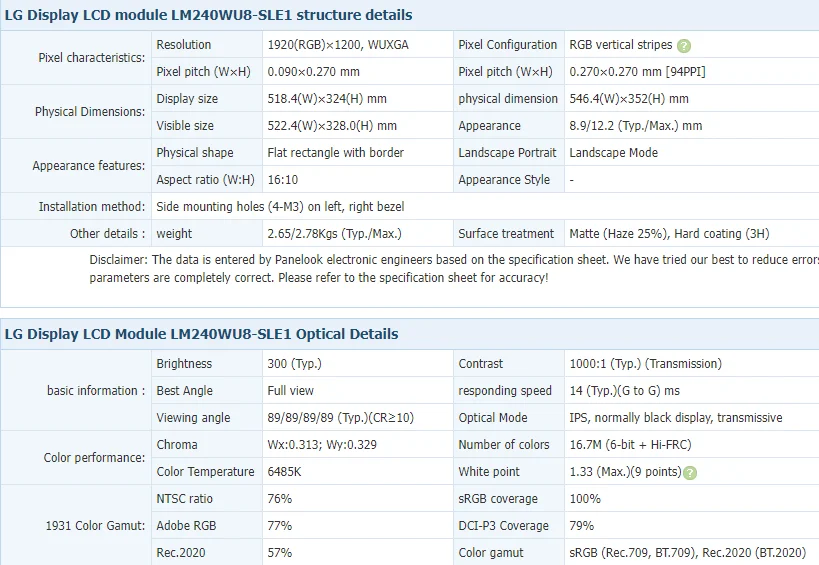
Task: Click the Color Temperature value 6485K
Action: pyautogui.click(x=284, y=472)
